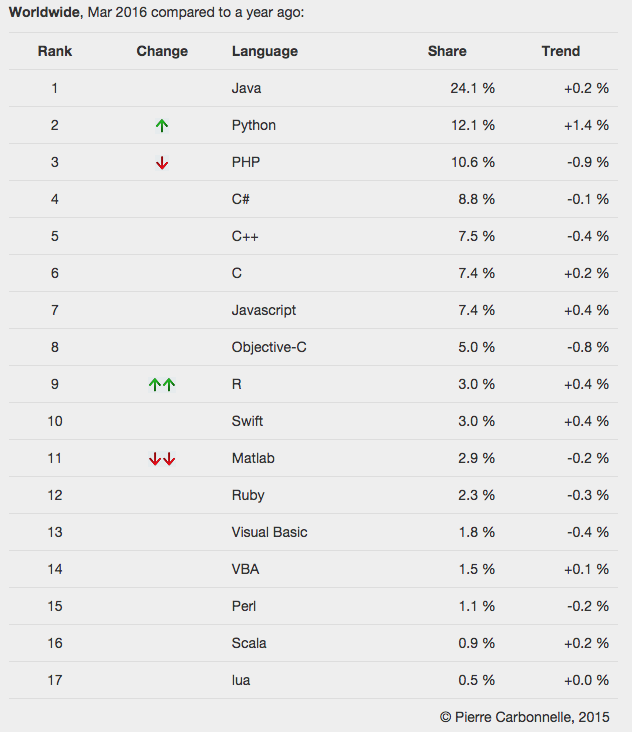Select the Javascript language name
The height and width of the screenshot is (732, 632).
(x=264, y=310)
